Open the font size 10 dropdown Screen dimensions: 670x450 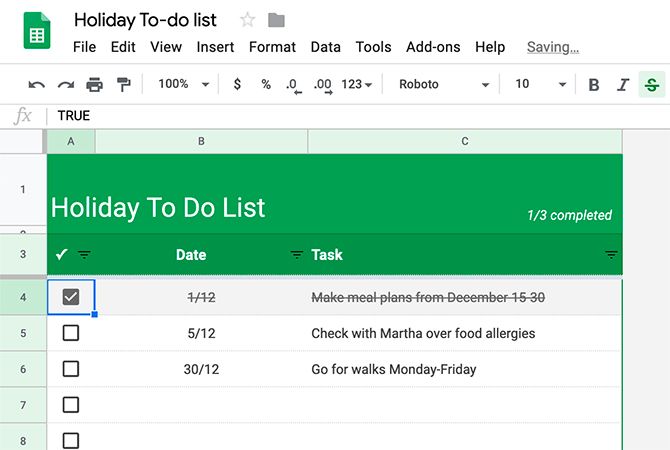click(540, 85)
